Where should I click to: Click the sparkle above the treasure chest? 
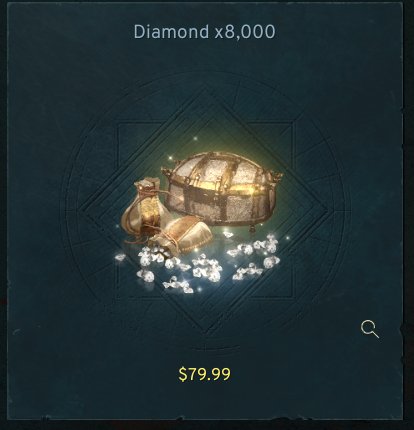196,138
